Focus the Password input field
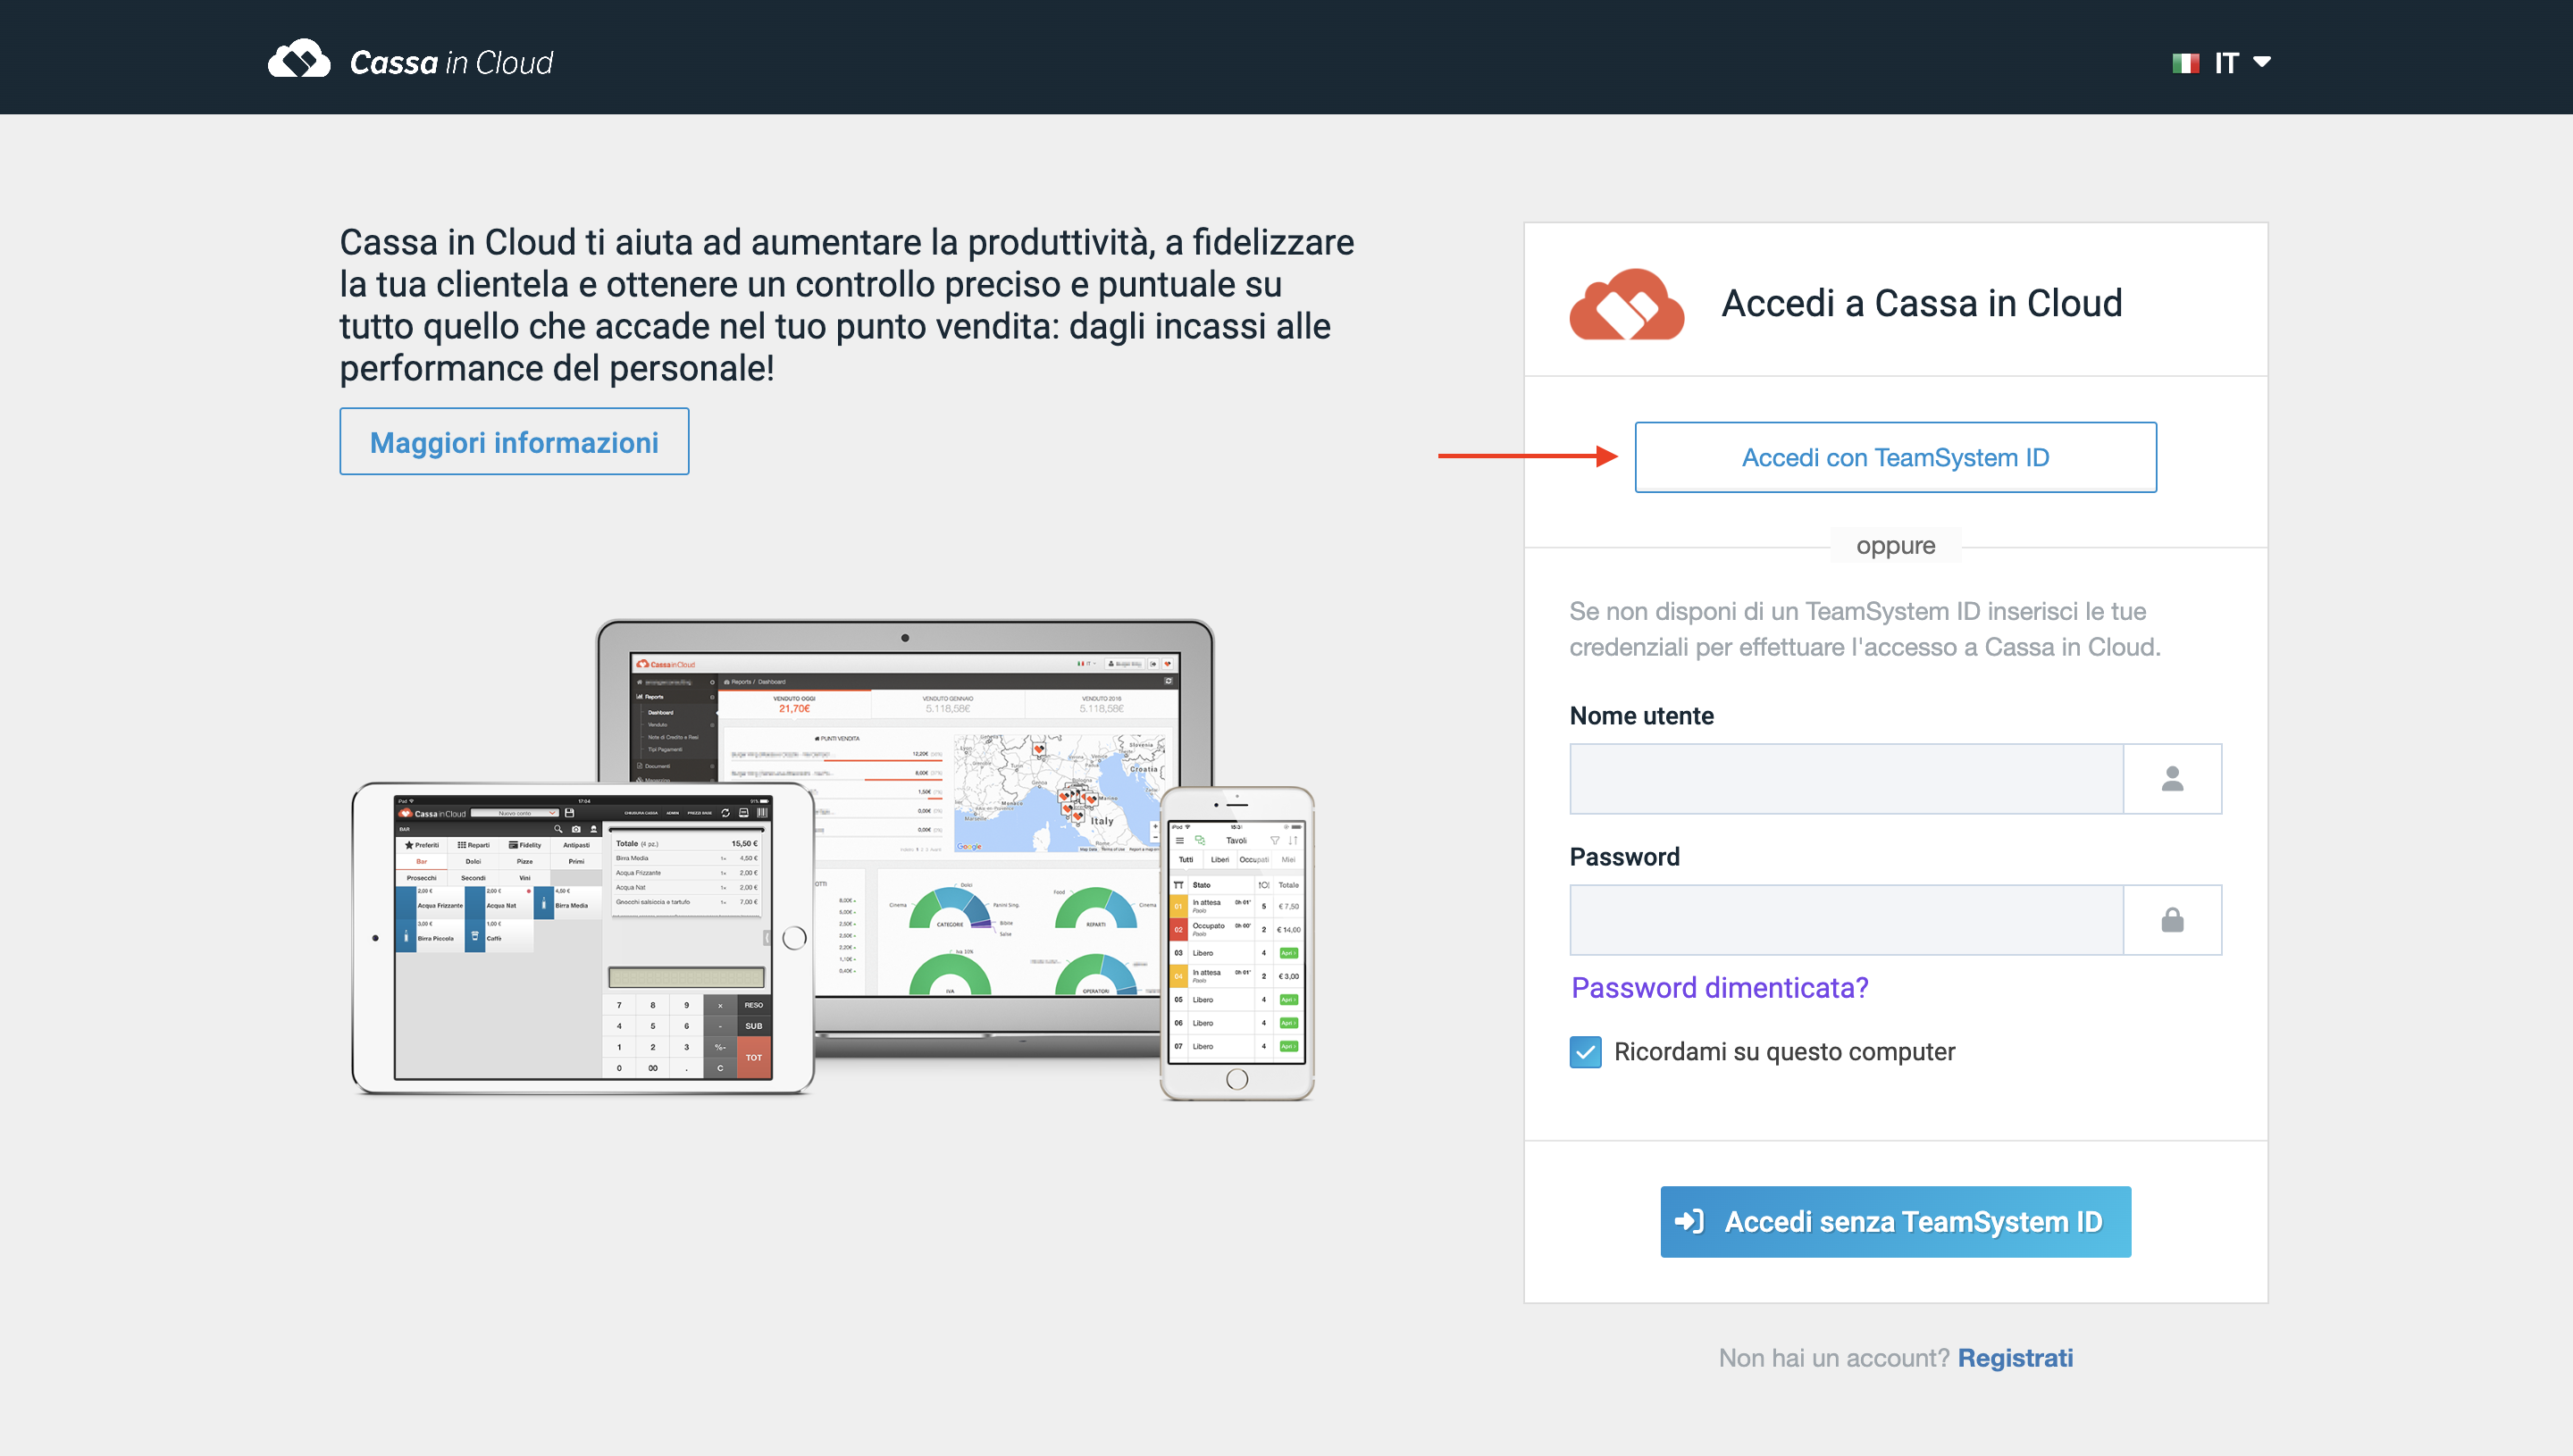Image resolution: width=2573 pixels, height=1456 pixels. pos(1846,919)
